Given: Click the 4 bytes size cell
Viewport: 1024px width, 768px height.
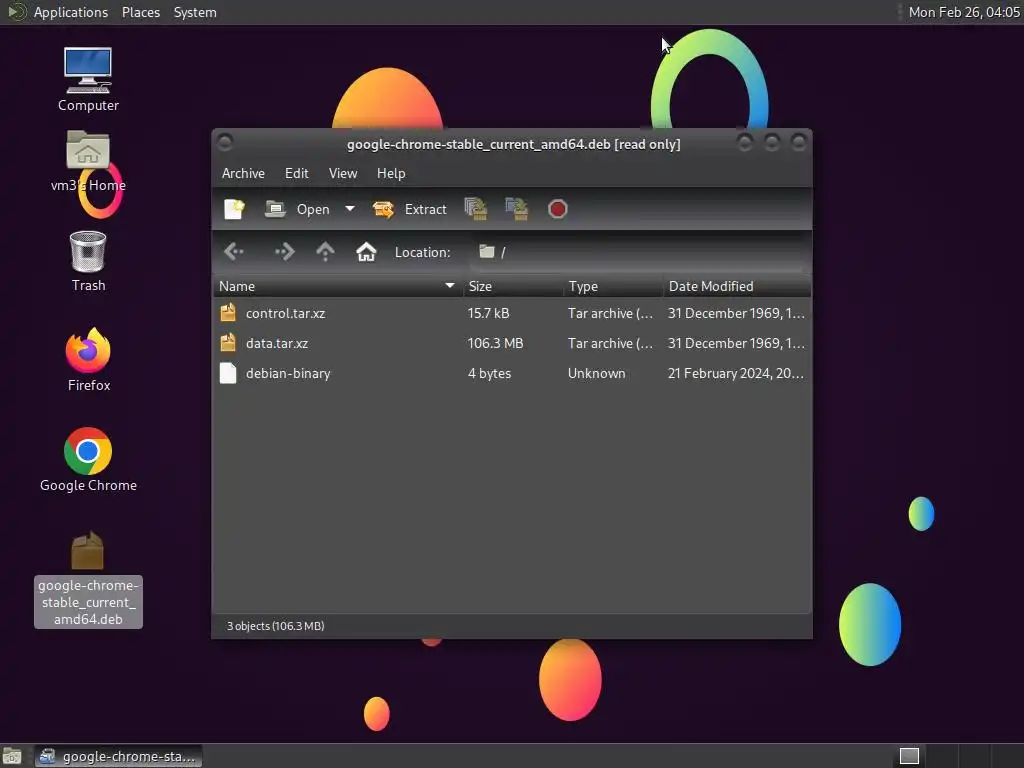Looking at the screenshot, I should tap(489, 373).
